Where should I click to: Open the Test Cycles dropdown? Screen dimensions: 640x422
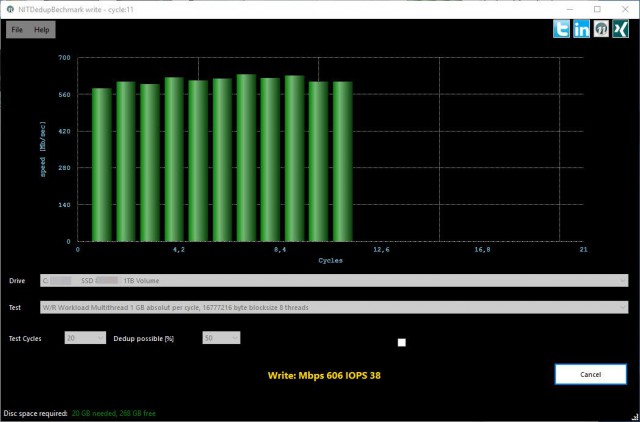pos(85,338)
